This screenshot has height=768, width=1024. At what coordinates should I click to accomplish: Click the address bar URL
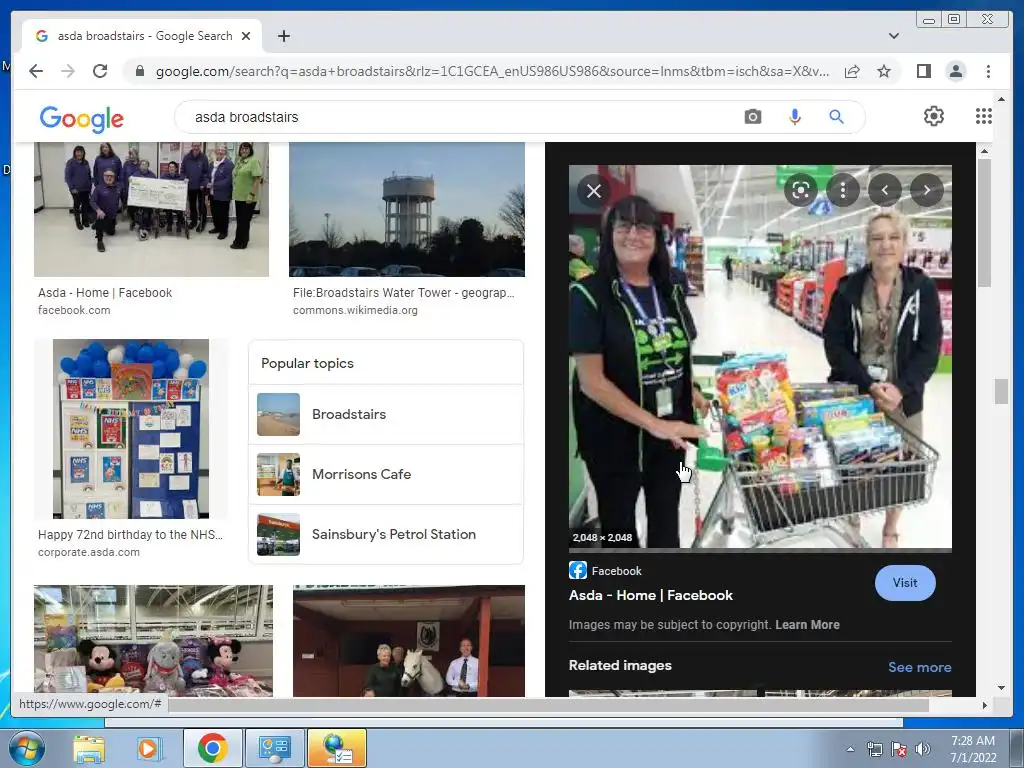point(492,71)
